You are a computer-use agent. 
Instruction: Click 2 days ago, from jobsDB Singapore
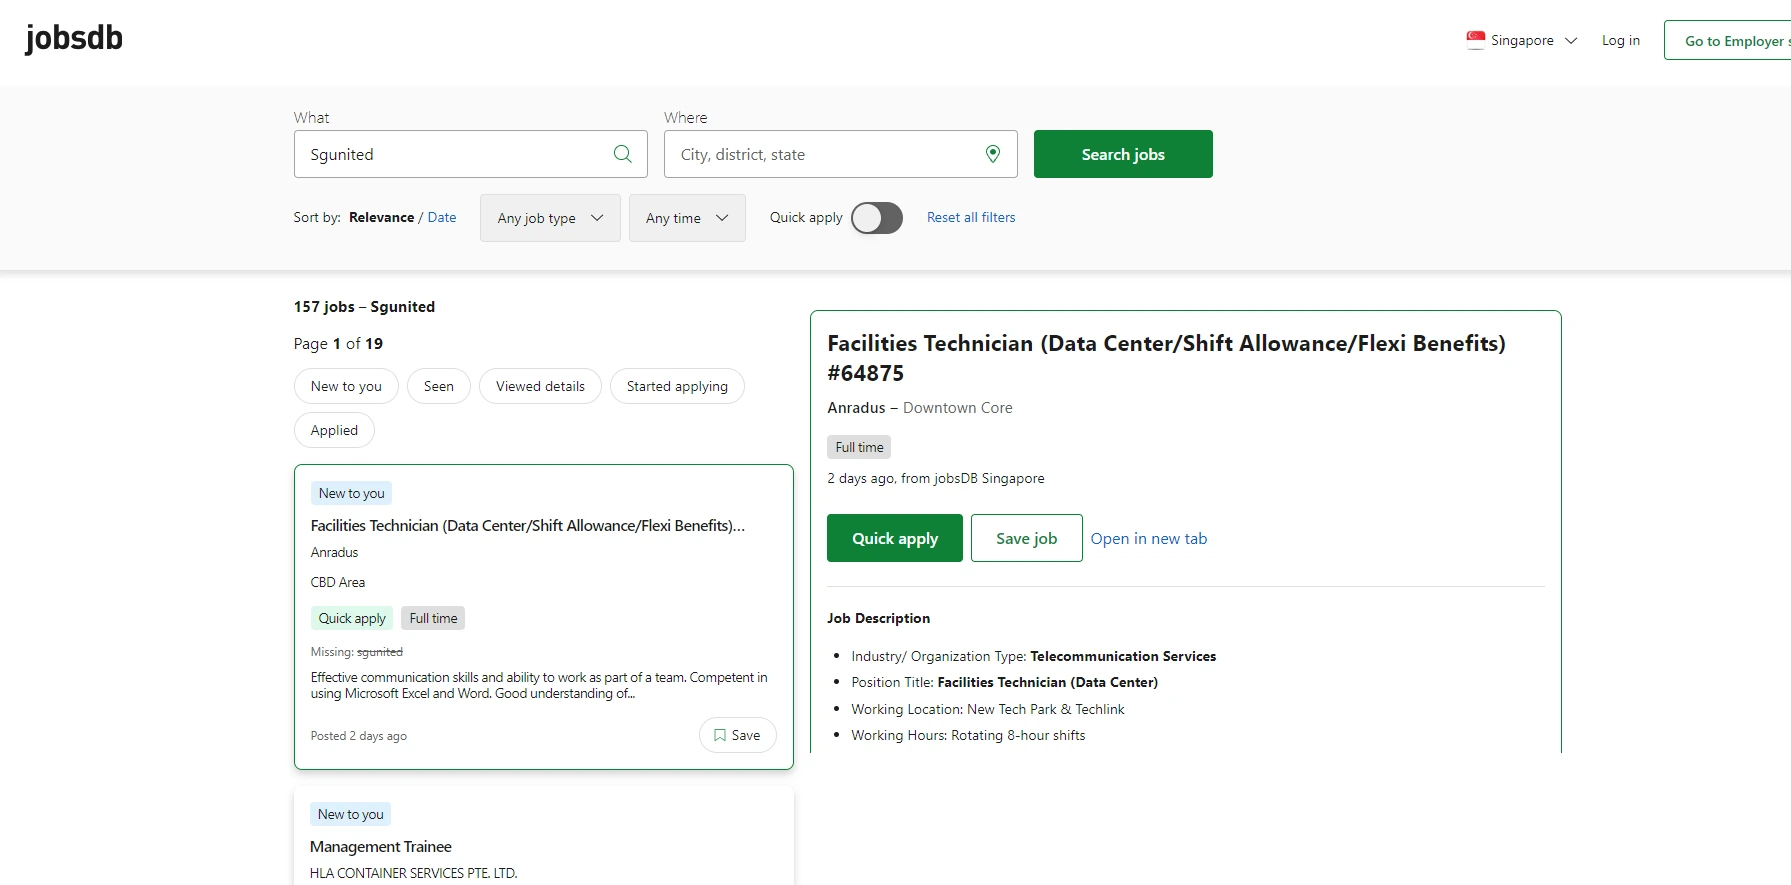pos(936,478)
